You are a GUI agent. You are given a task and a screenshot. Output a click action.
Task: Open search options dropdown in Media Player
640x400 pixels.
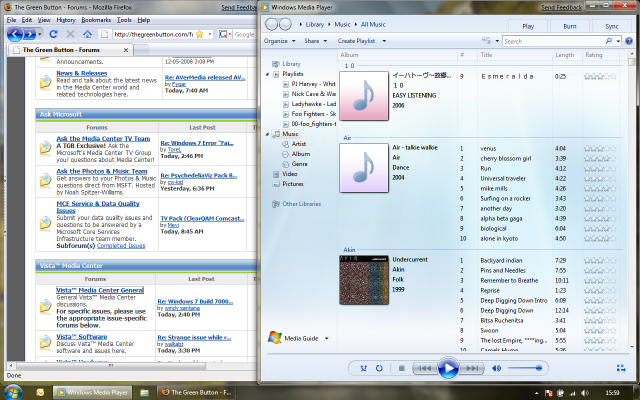(618, 41)
